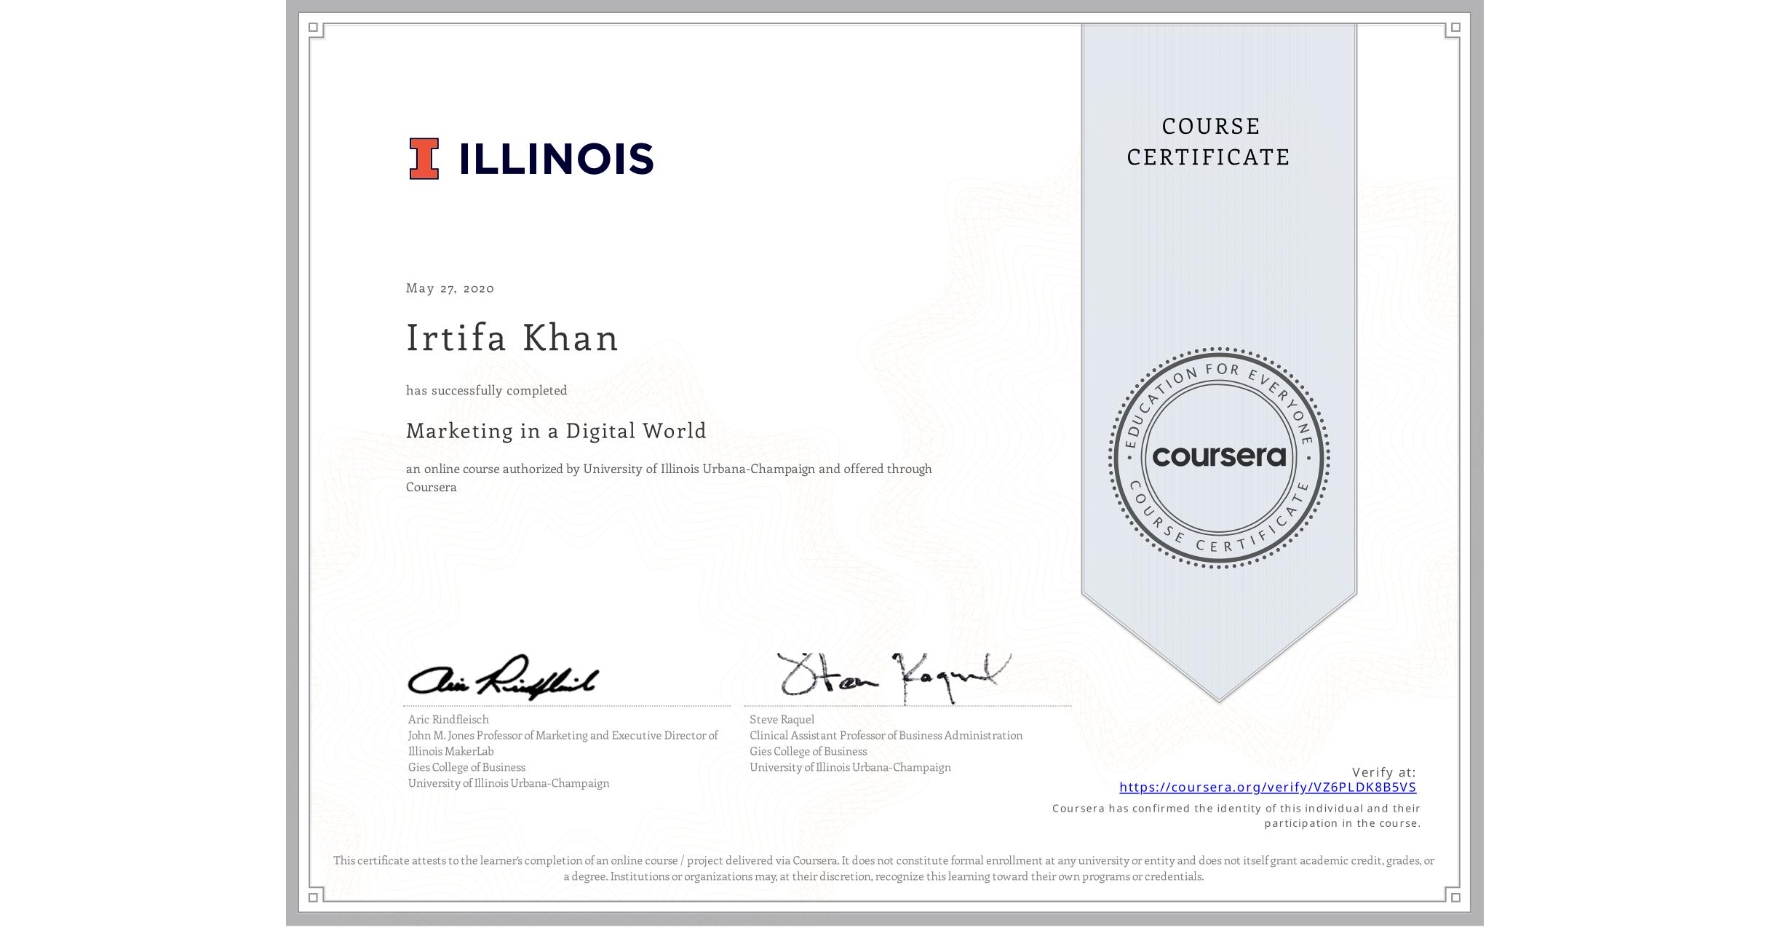The height and width of the screenshot is (928, 1772).
Task: Click 'Gies College of Business' under Steve Raquel
Action: click(808, 751)
